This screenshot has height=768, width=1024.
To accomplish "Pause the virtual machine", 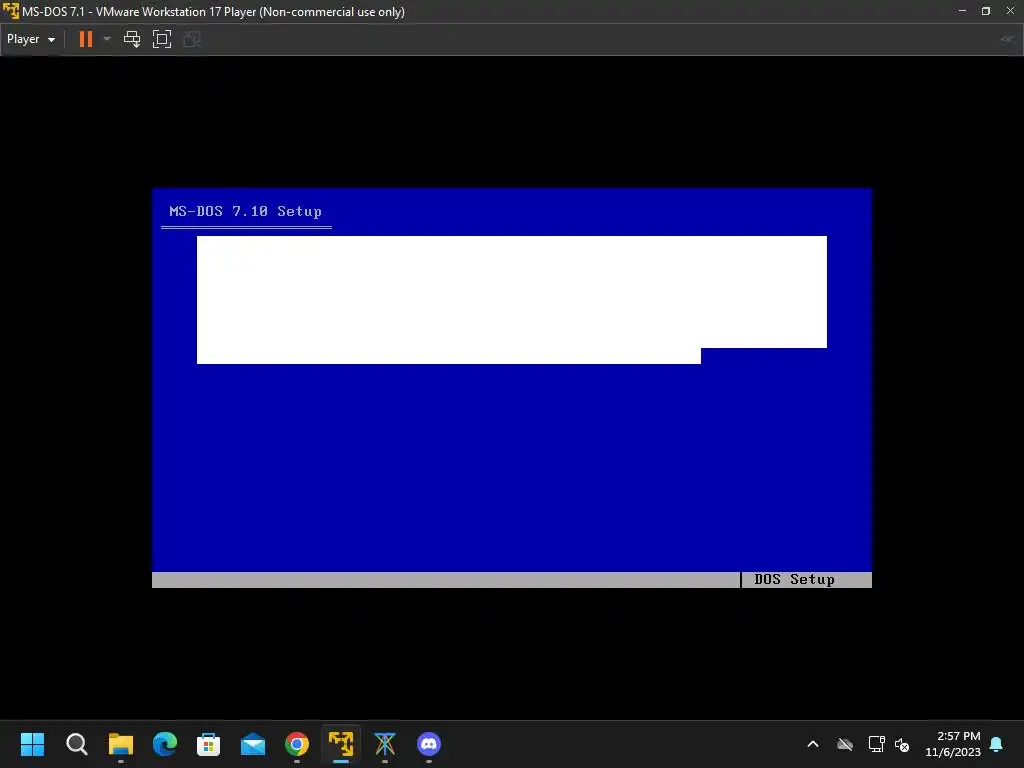I will [86, 39].
